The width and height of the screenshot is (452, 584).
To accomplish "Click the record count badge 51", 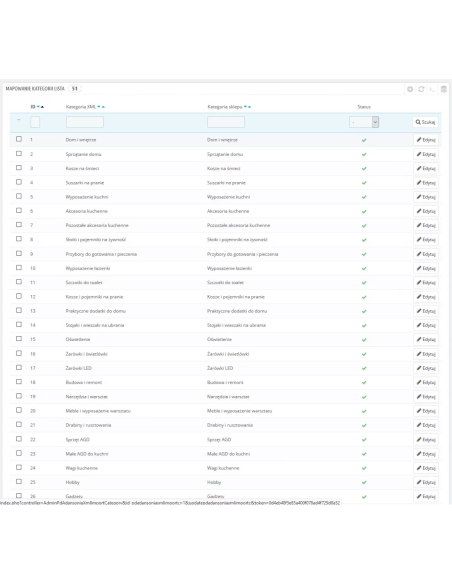I will pyautogui.click(x=75, y=89).
